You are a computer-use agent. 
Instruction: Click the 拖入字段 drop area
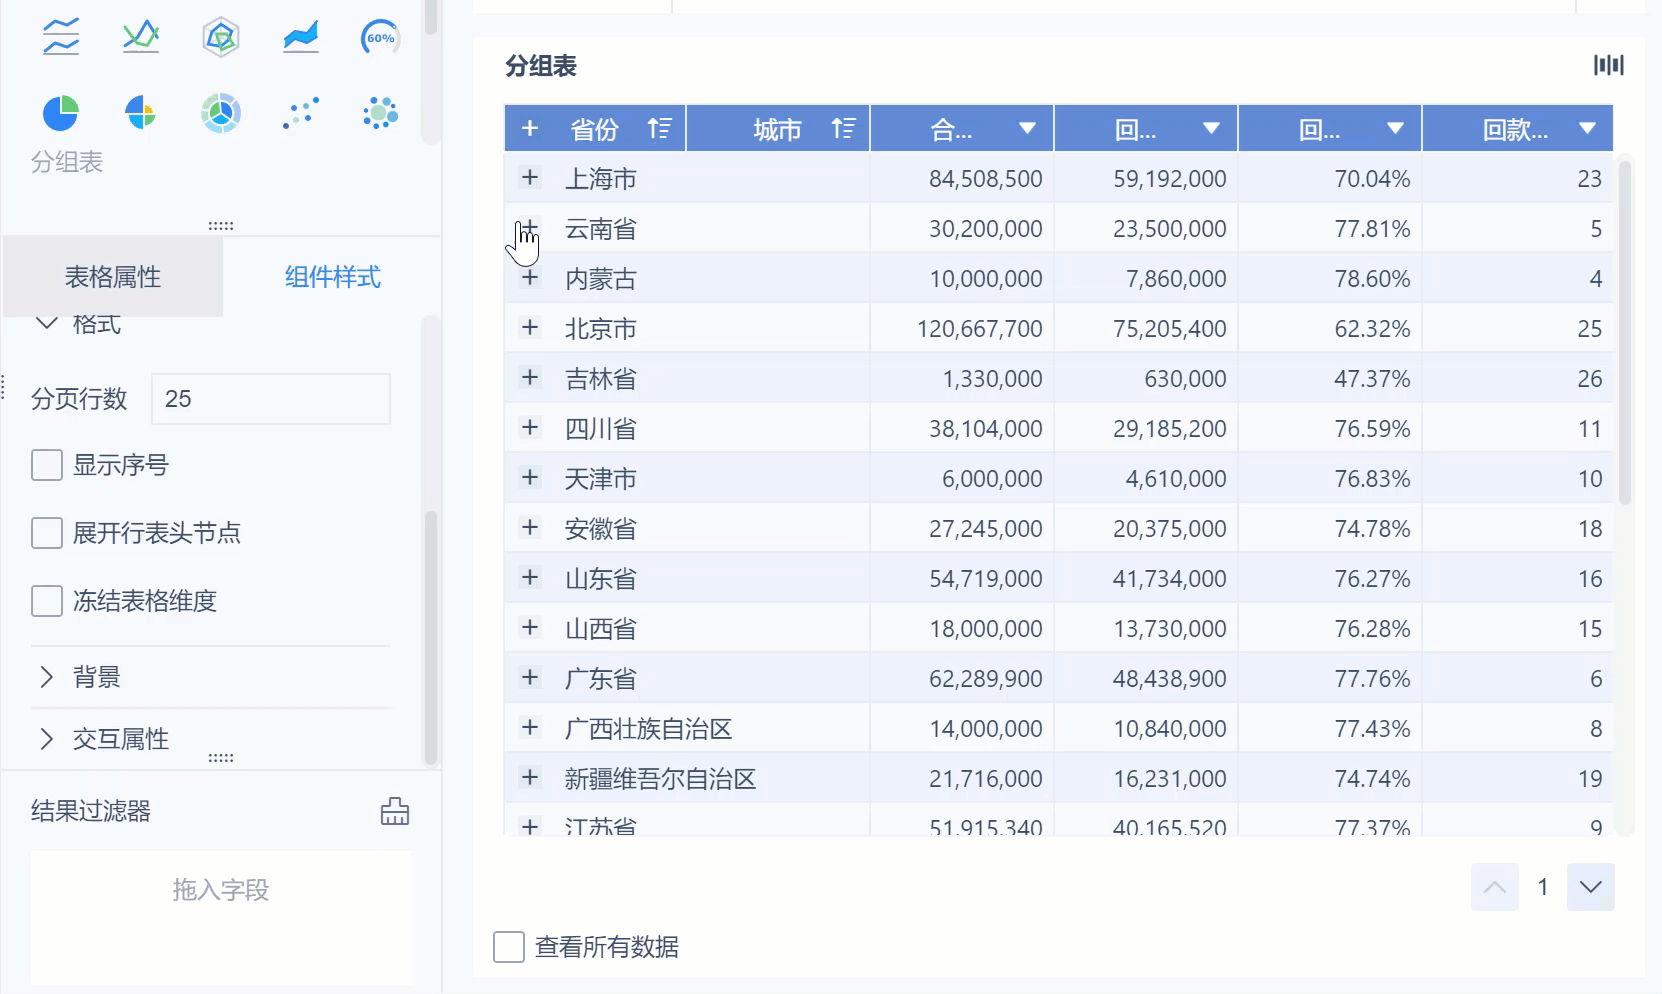(x=221, y=918)
